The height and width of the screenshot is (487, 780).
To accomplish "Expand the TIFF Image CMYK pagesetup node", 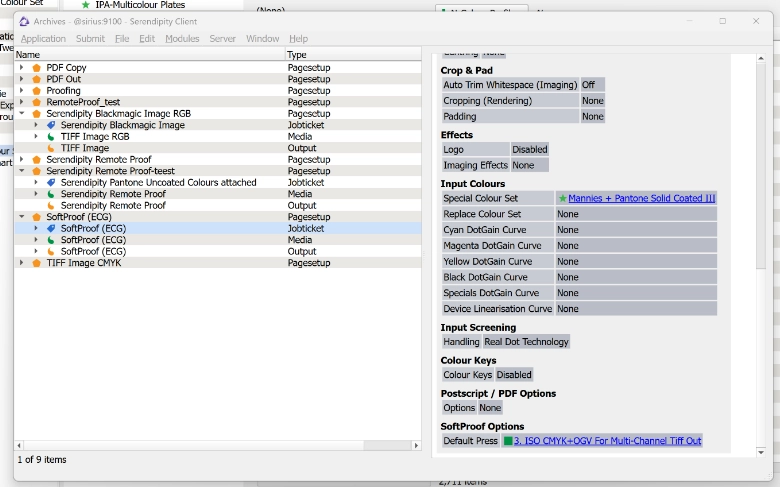I will 22,263.
